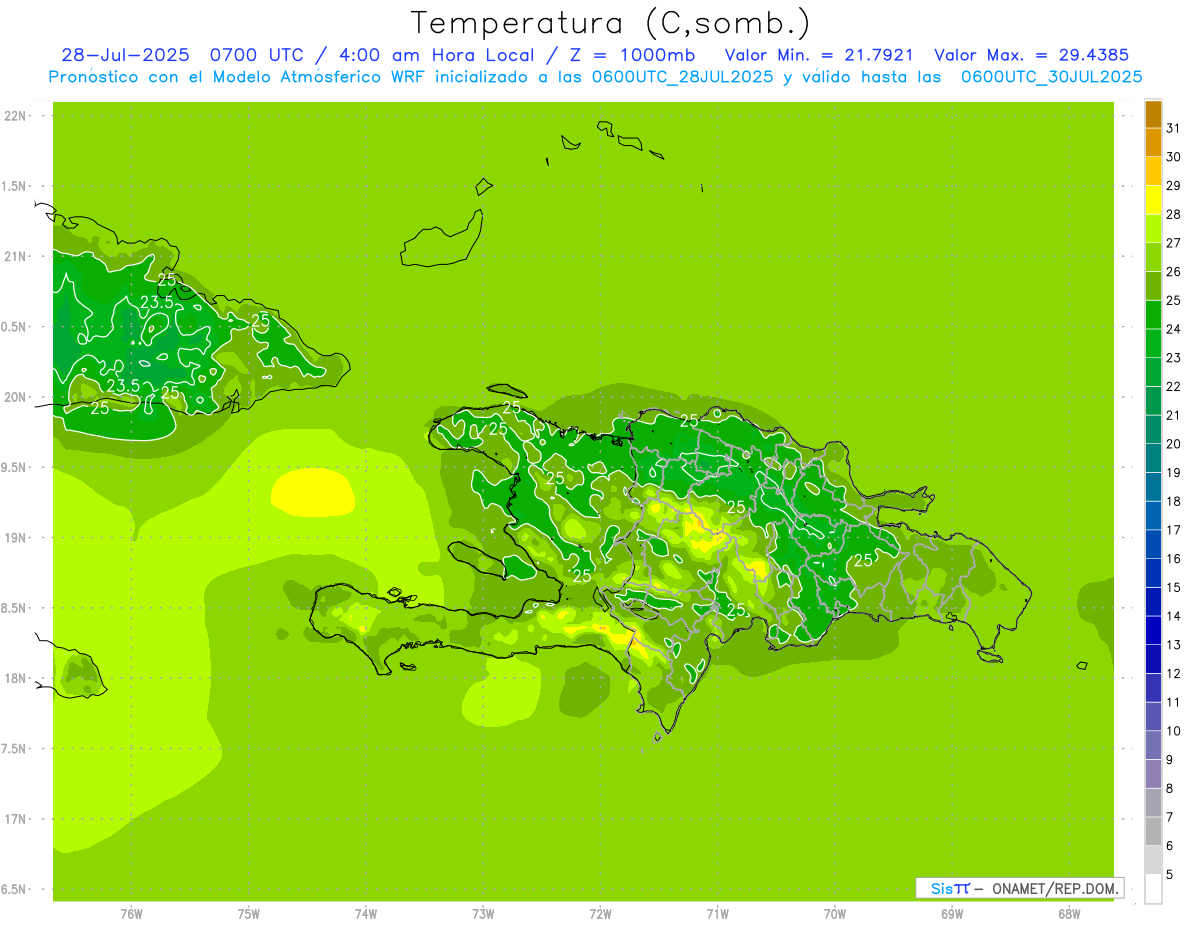The height and width of the screenshot is (927, 1200).
Task: Click the "22N" latitude axis label
Action: click(15, 116)
